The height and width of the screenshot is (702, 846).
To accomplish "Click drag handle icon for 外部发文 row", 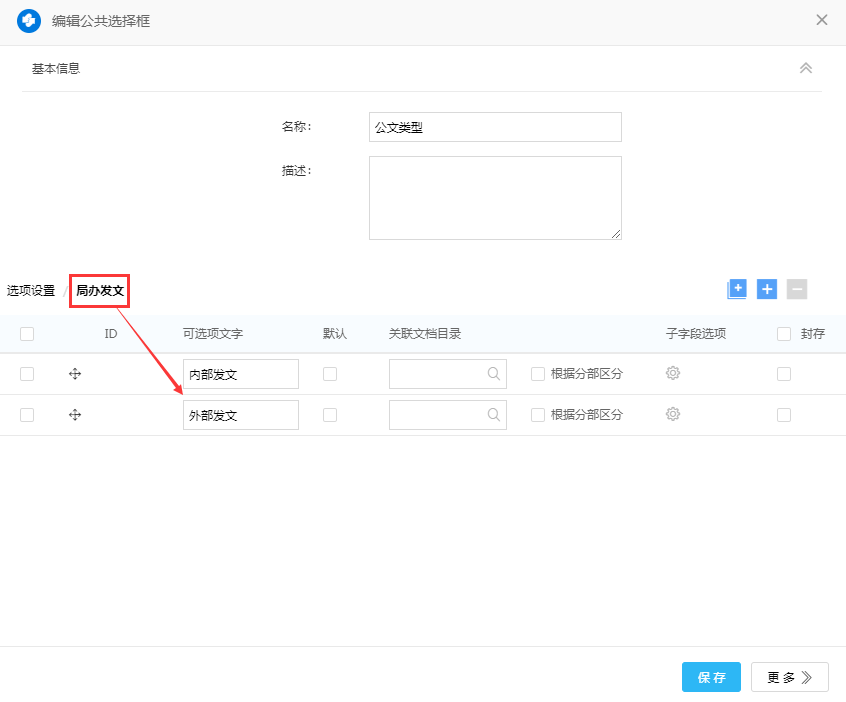I will 75,415.
